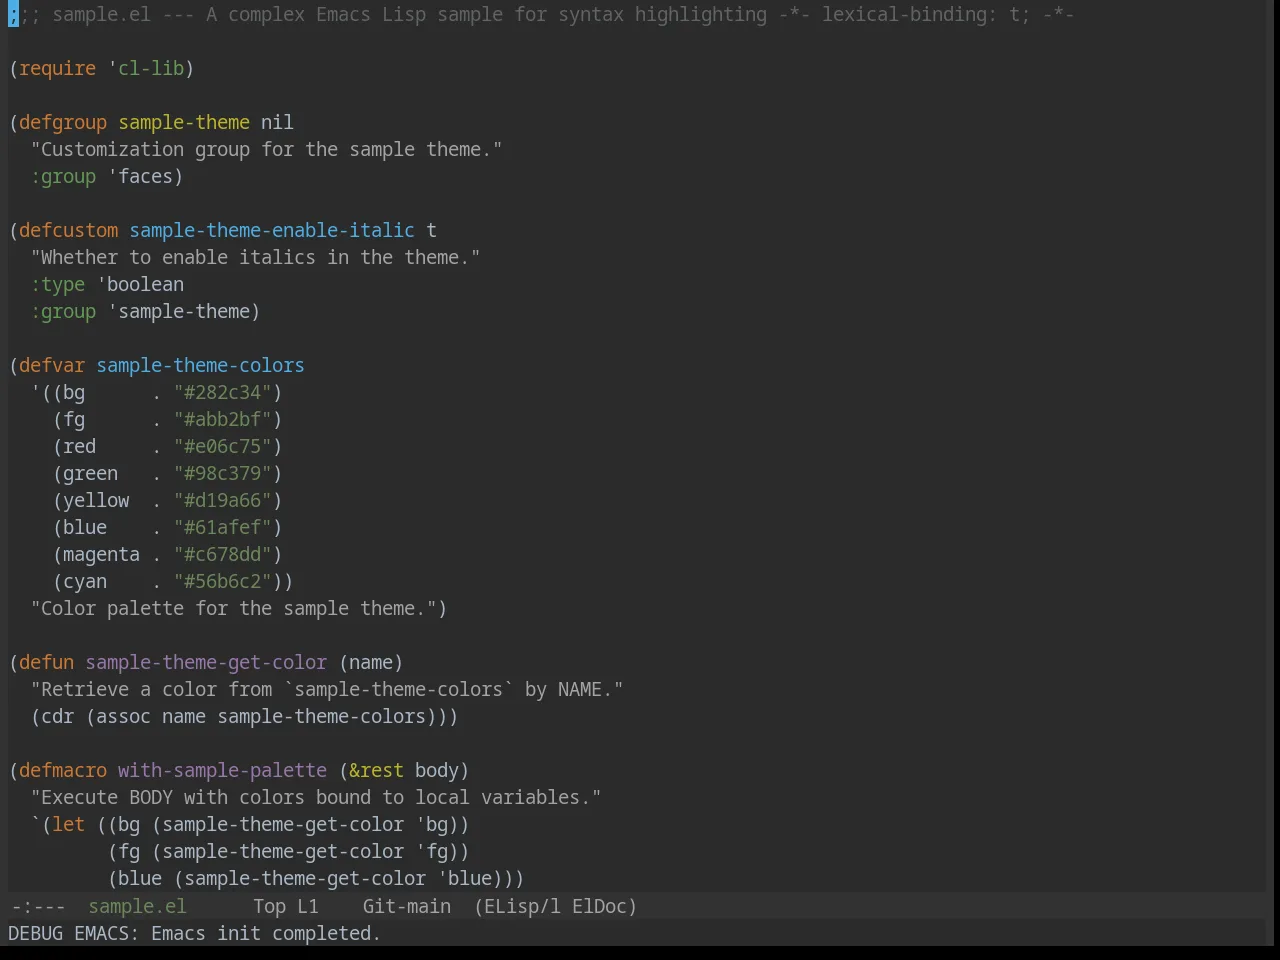Click the 'green' key in the color alist
This screenshot has height=960, width=1280.
tap(90, 473)
